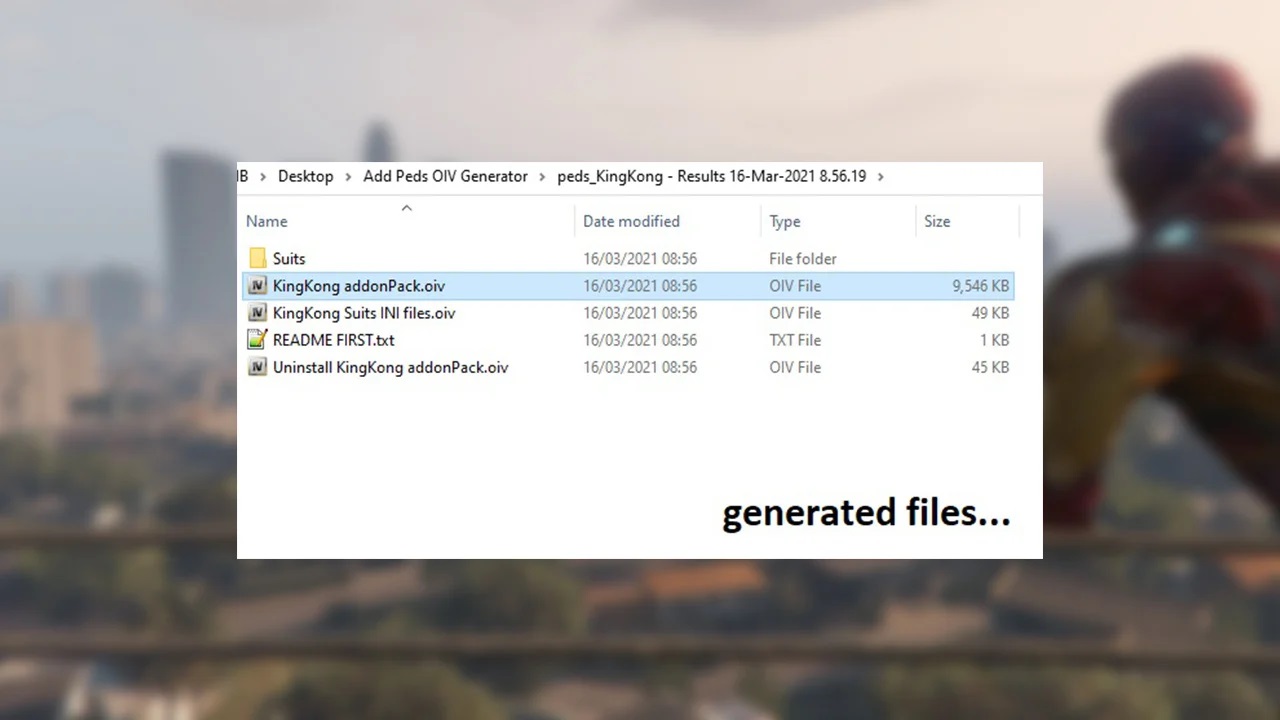This screenshot has height=720, width=1280.
Task: Sort files by the Size column header
Action: (x=937, y=221)
